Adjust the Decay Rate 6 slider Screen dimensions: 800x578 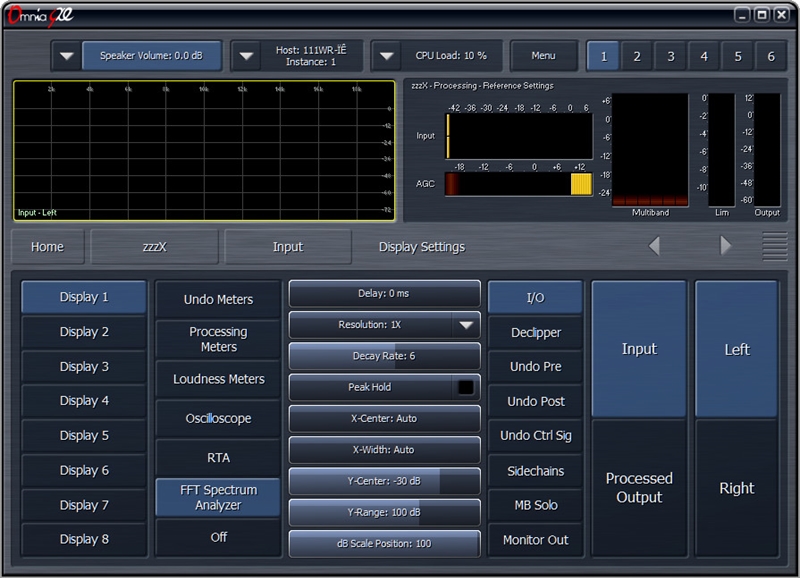pos(384,356)
